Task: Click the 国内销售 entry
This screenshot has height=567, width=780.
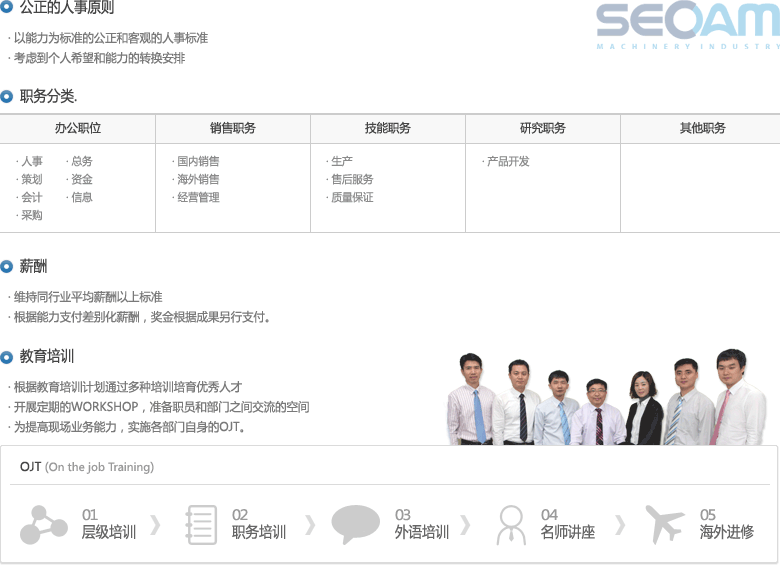Action: (196, 161)
